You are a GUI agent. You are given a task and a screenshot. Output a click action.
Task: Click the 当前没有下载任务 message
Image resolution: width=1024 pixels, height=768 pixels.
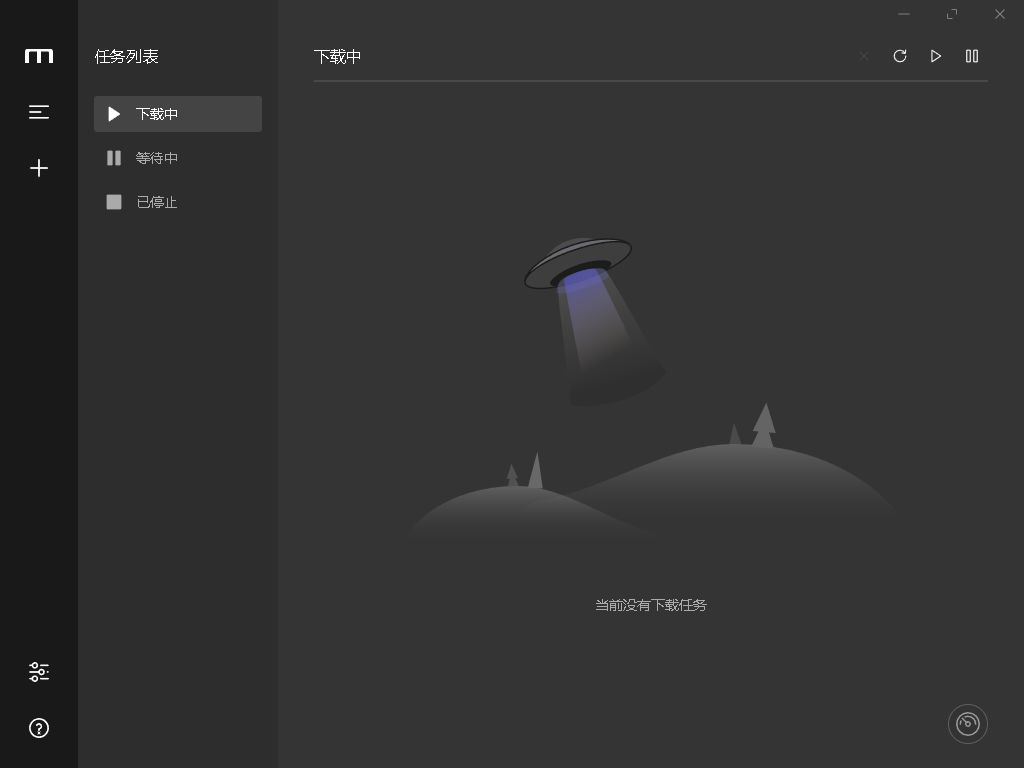coord(650,605)
